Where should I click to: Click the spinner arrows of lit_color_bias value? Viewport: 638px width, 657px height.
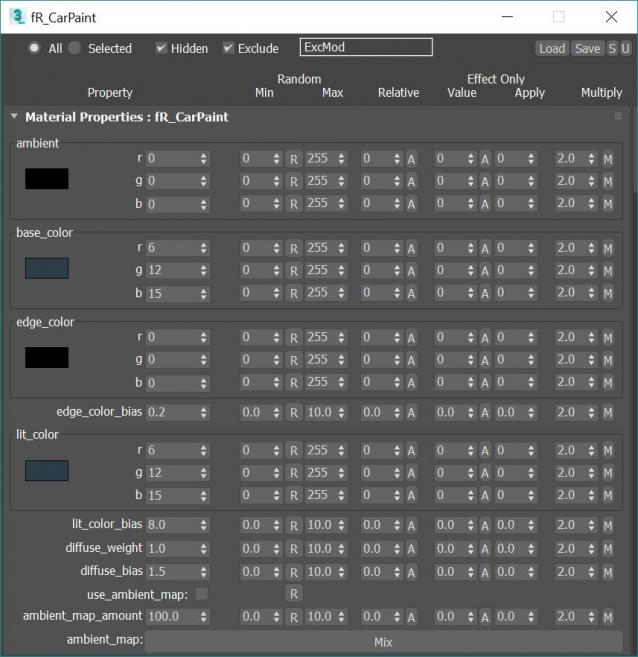pos(204,525)
